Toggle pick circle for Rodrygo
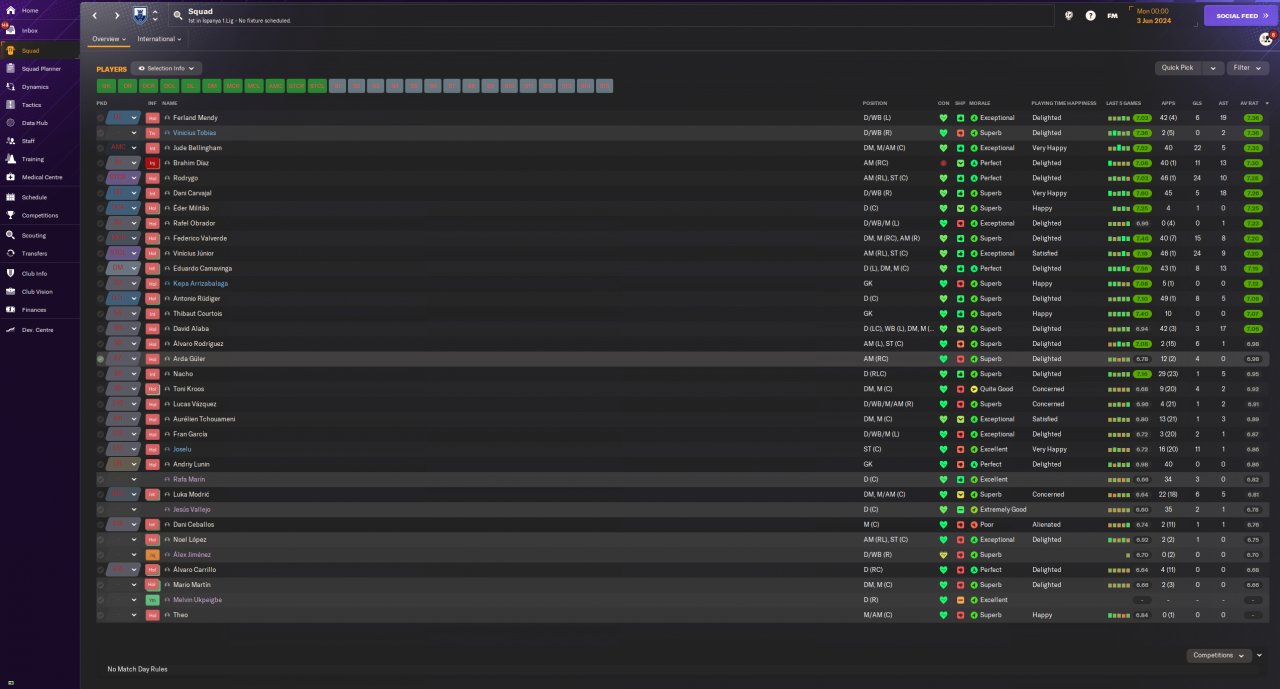This screenshot has height=689, width=1280. pyautogui.click(x=100, y=178)
